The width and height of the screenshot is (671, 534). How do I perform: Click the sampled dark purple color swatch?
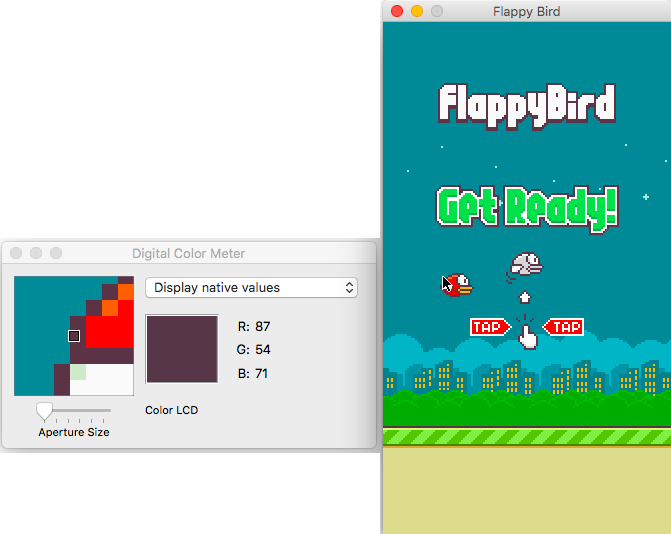182,349
